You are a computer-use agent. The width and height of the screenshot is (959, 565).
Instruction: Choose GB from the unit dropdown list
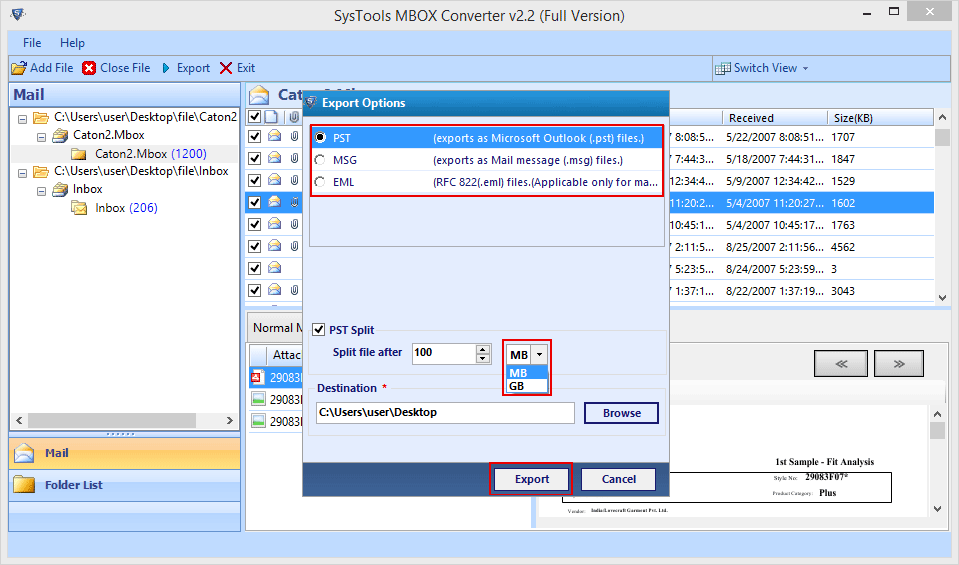[527, 386]
